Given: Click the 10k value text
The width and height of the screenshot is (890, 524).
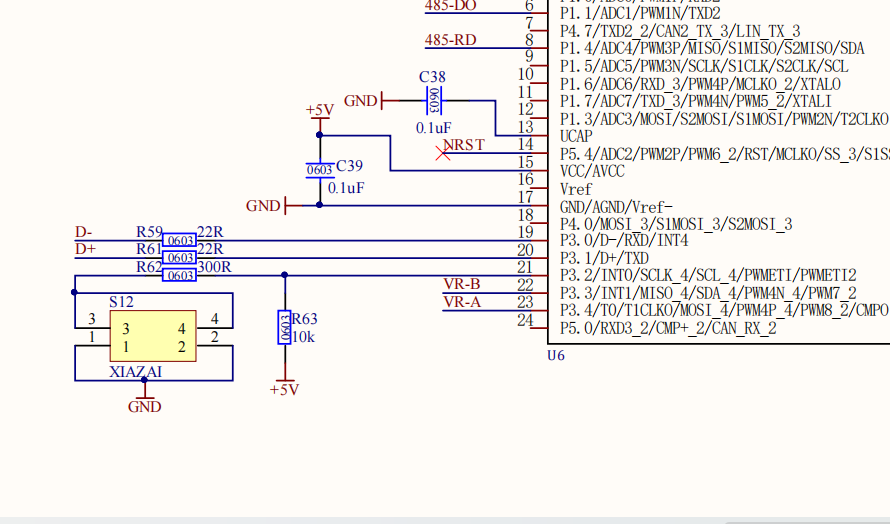Looking at the screenshot, I should coord(303,337).
